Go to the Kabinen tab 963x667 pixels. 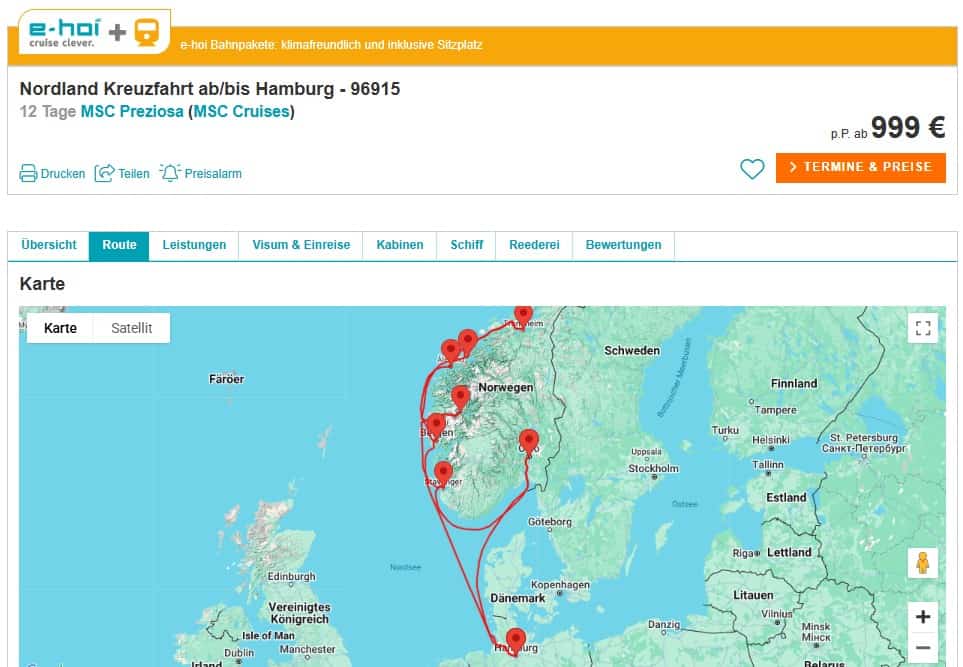click(x=400, y=245)
